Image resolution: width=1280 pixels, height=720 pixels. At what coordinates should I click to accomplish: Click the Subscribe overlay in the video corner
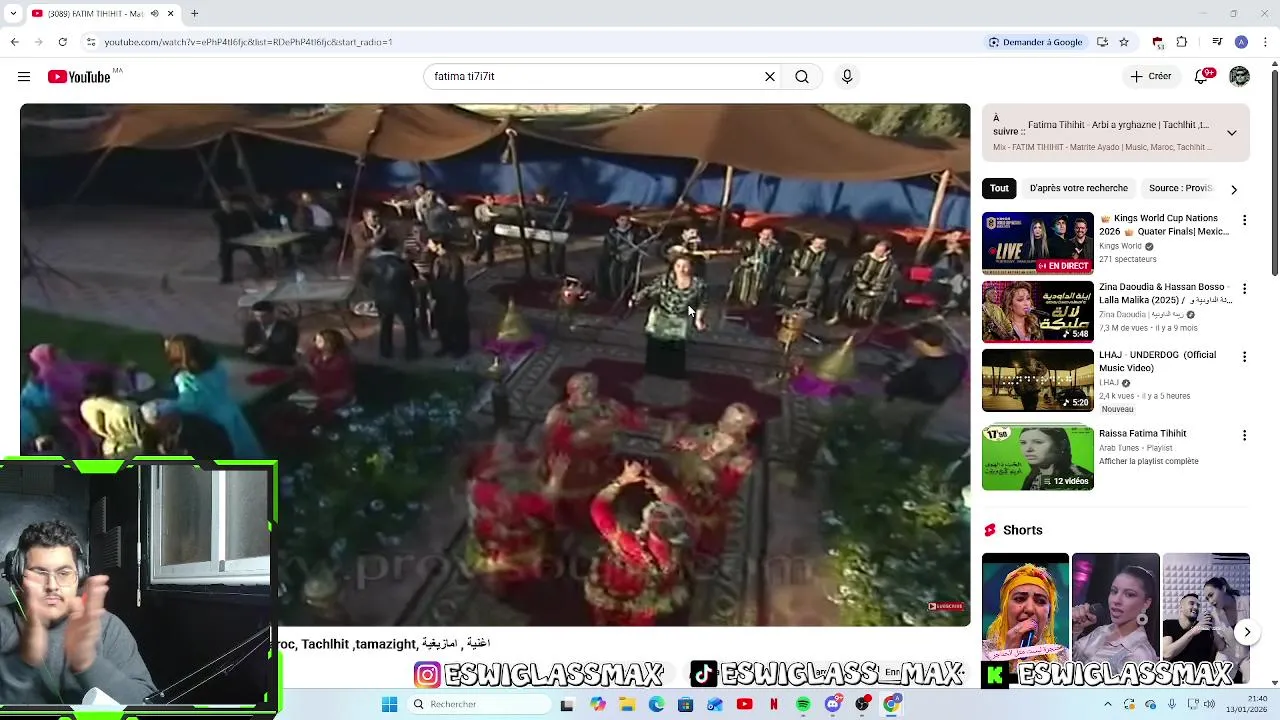click(945, 606)
